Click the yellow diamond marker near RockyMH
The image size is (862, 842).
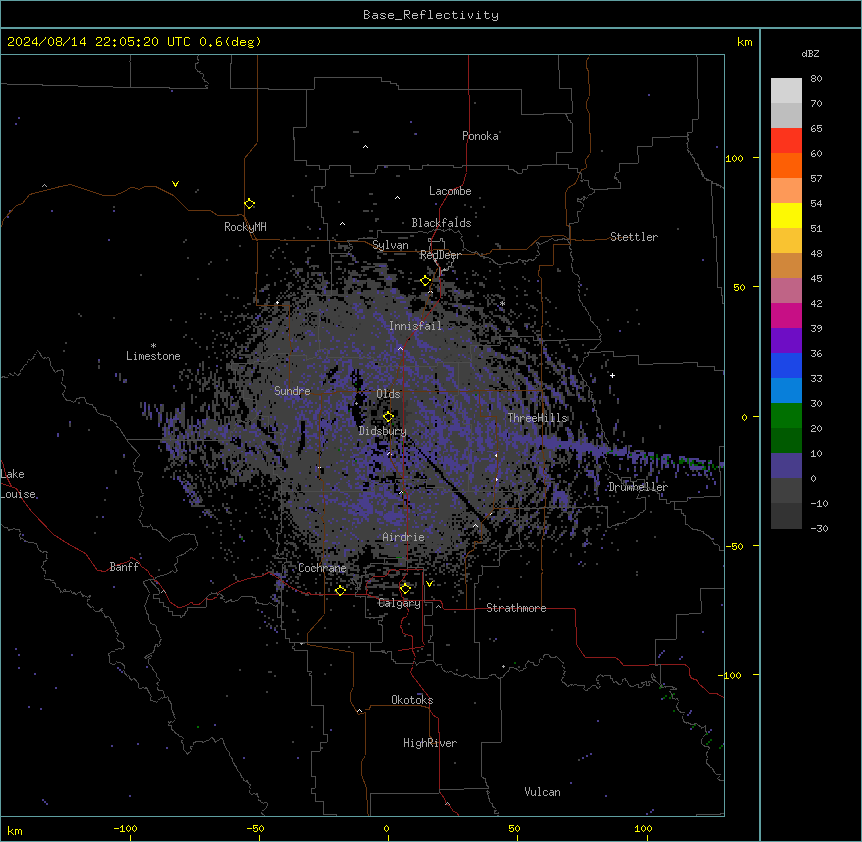point(250,204)
